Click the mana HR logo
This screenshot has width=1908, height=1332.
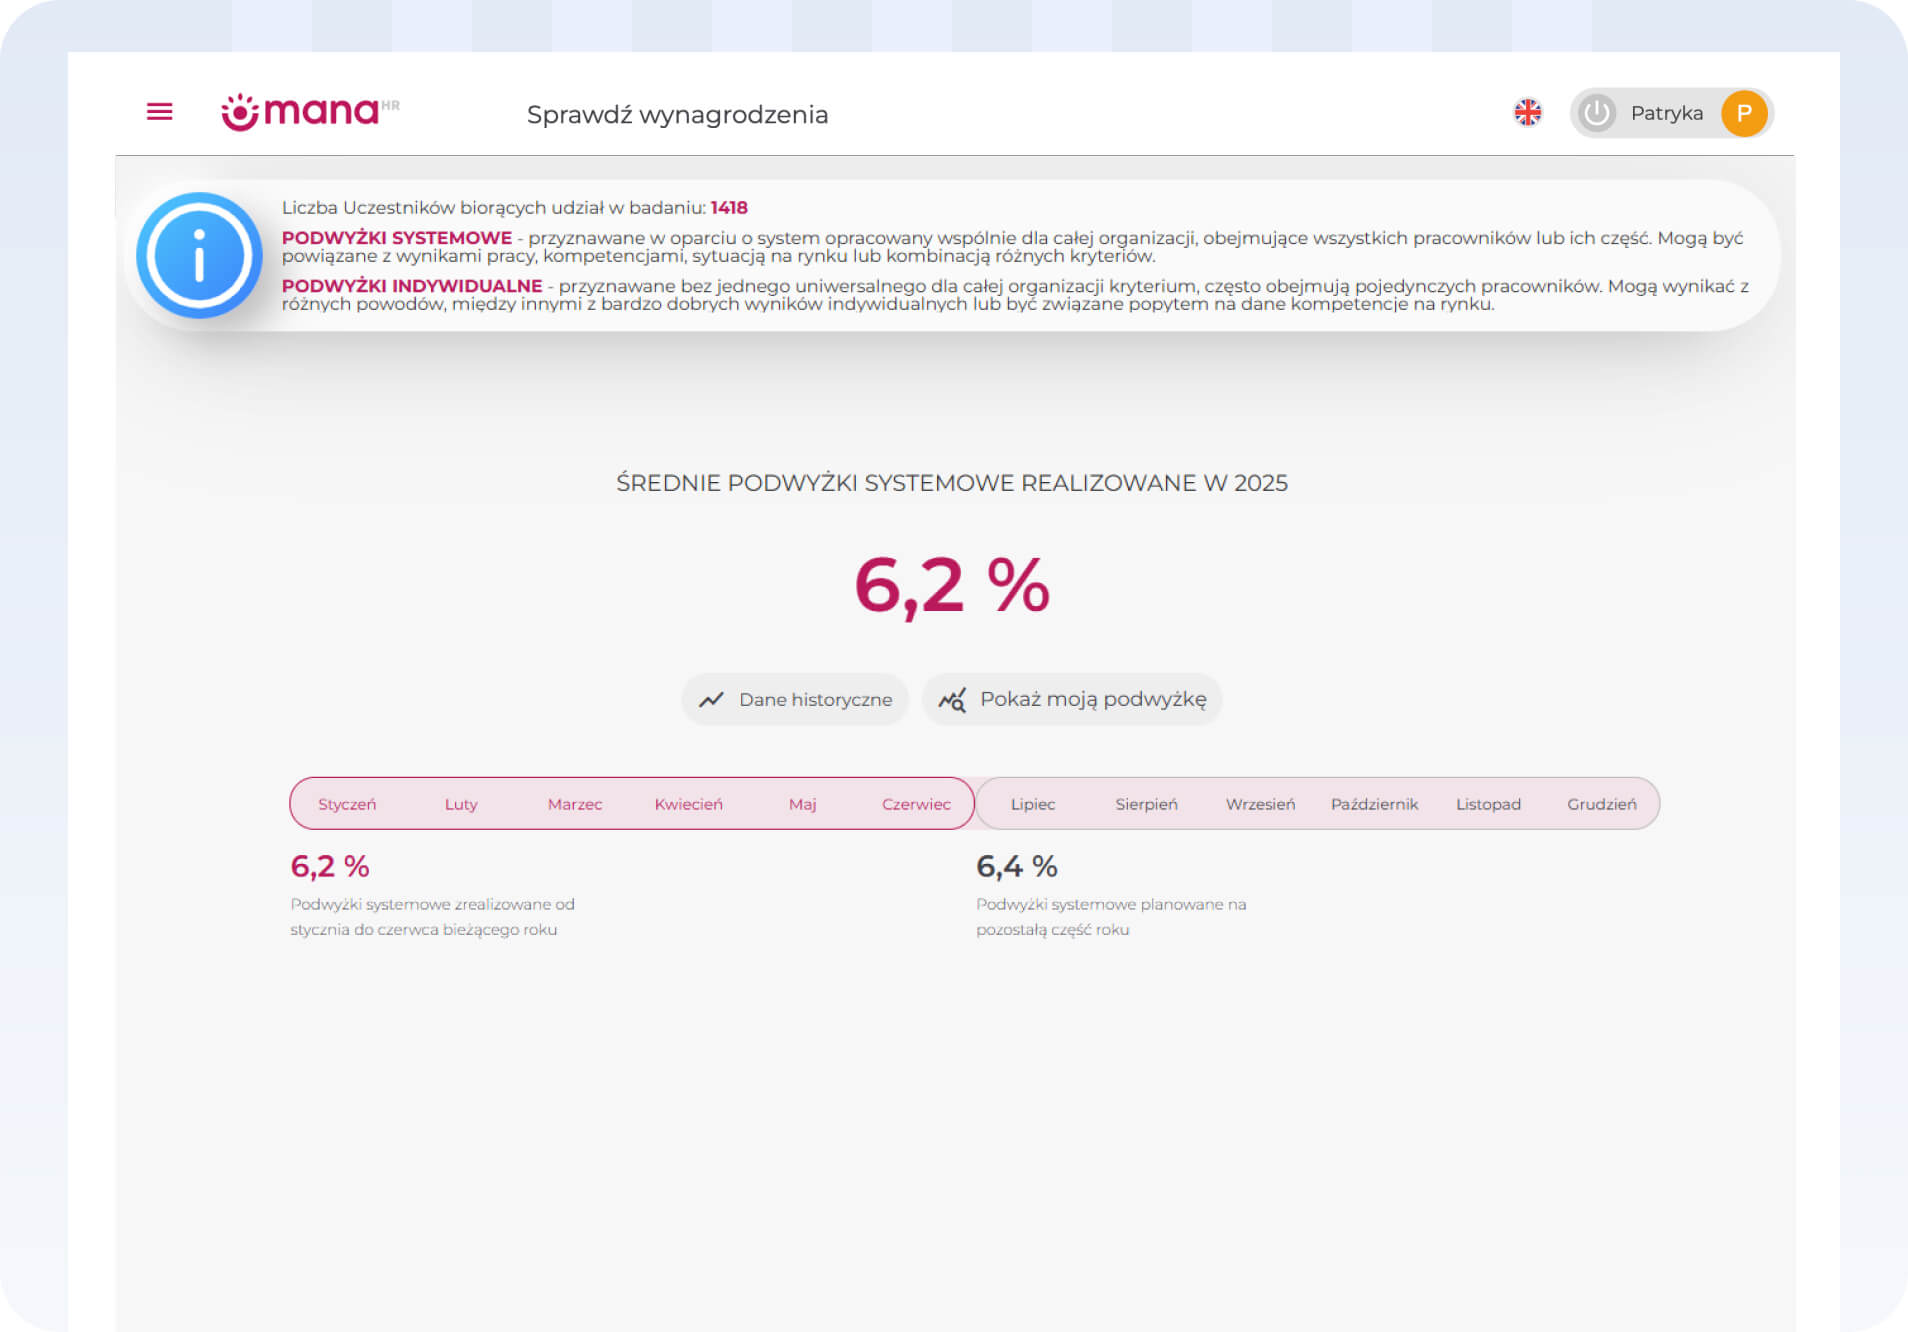309,112
